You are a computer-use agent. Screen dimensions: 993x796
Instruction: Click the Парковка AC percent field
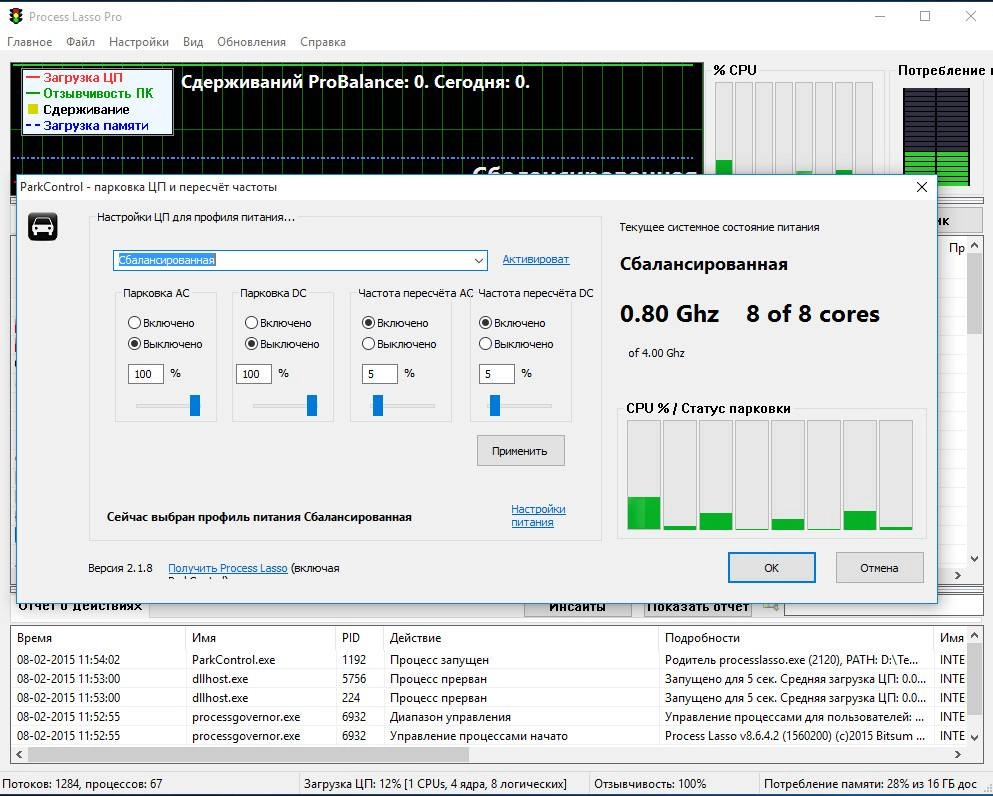[x=146, y=374]
